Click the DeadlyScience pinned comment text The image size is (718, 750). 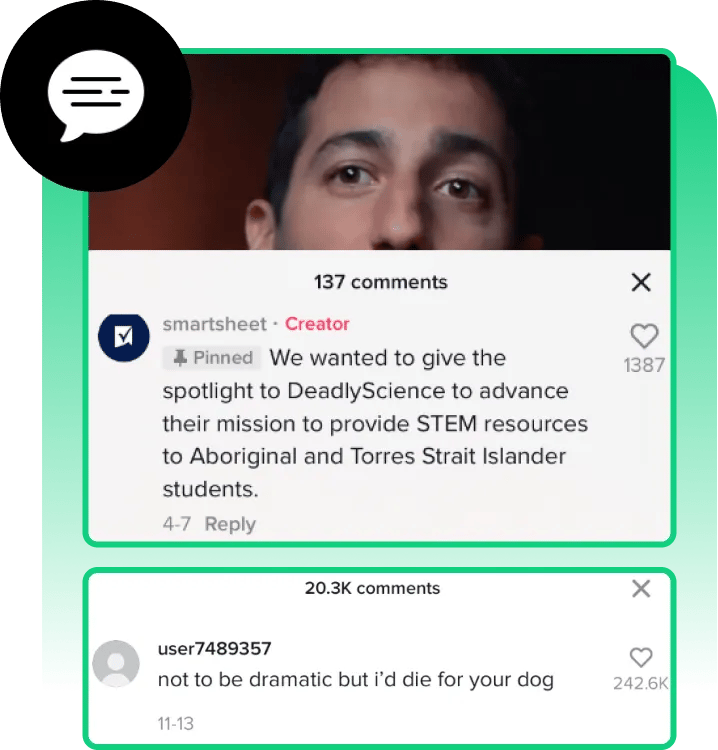[375, 424]
